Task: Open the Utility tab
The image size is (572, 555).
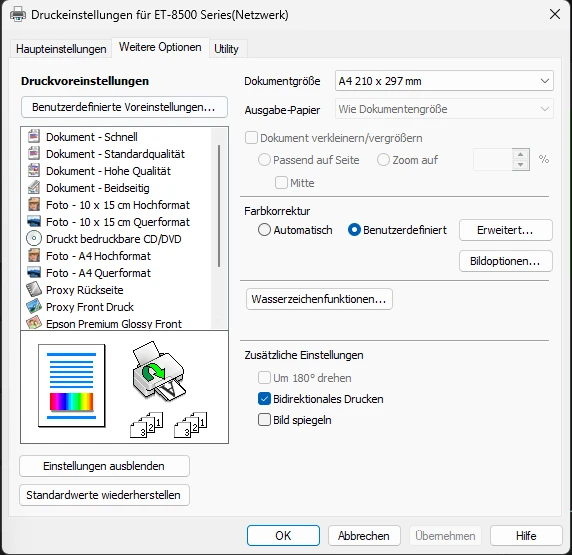Action: coord(226,49)
